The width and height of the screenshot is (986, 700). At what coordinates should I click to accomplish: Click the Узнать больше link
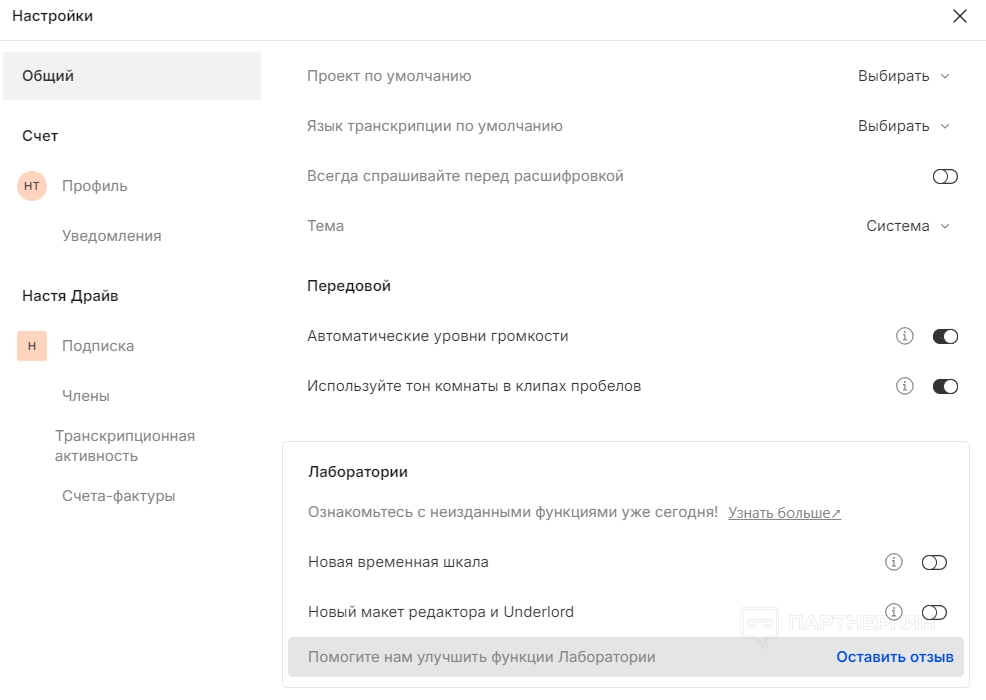(x=784, y=513)
